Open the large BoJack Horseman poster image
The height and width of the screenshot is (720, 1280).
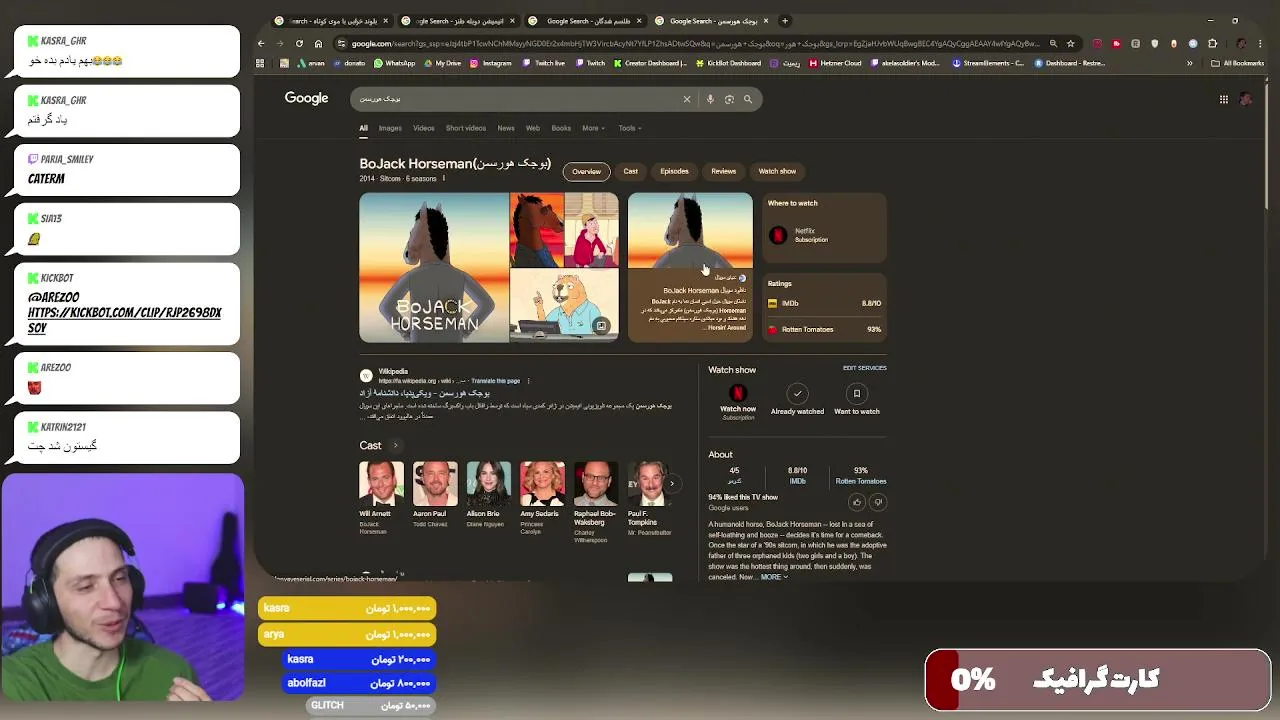434,268
